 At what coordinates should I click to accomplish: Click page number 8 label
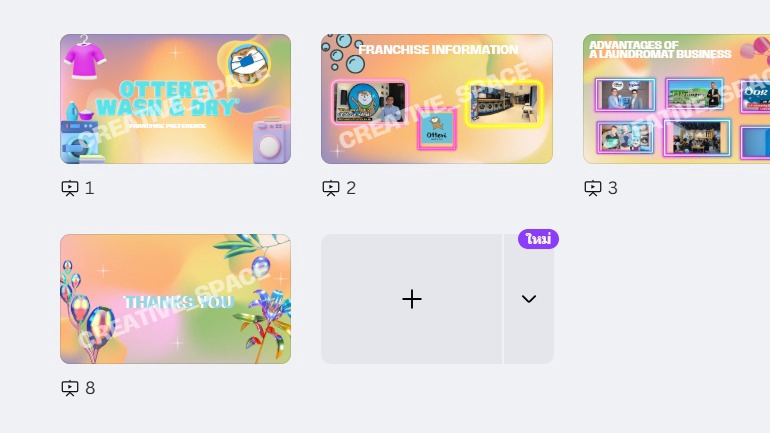90,388
